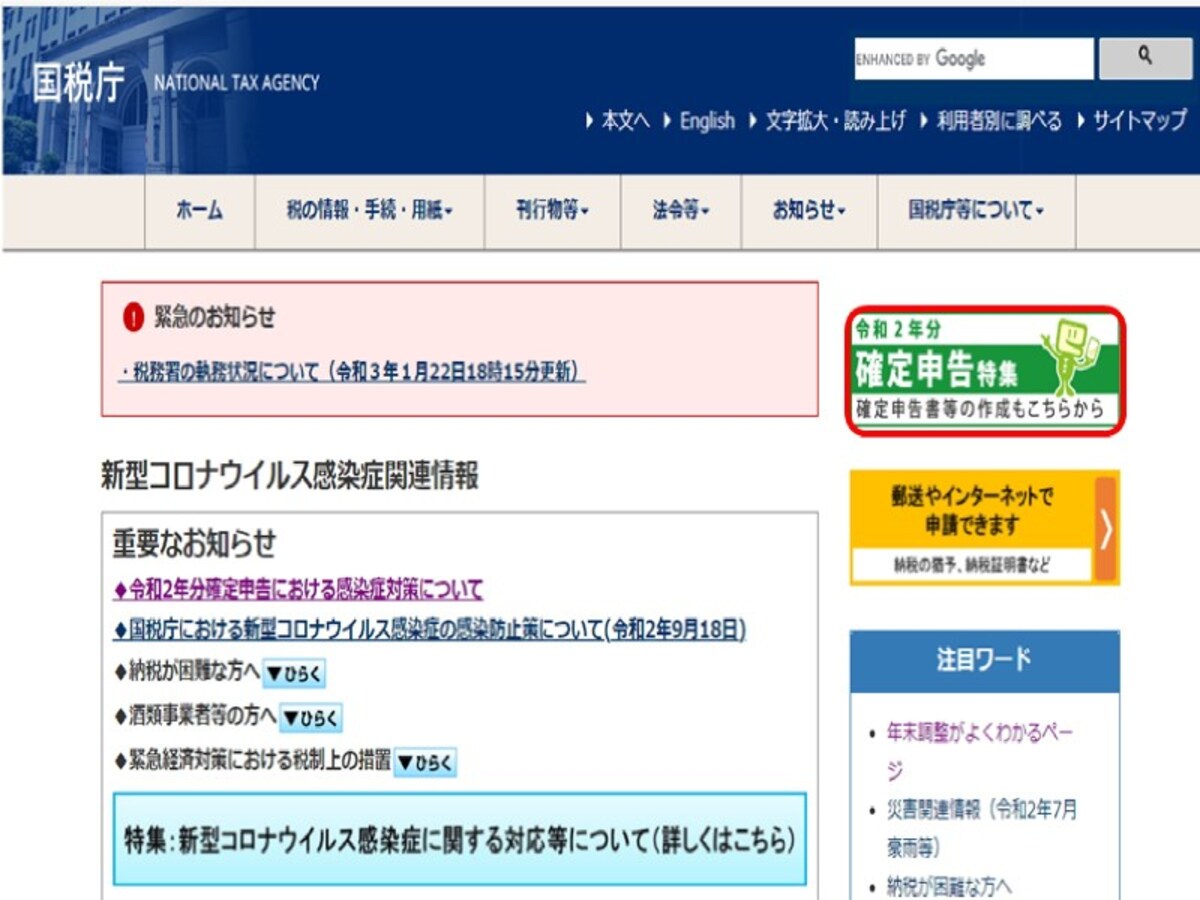Focus the Google search input field
The image size is (1200, 900).
[x=973, y=59]
